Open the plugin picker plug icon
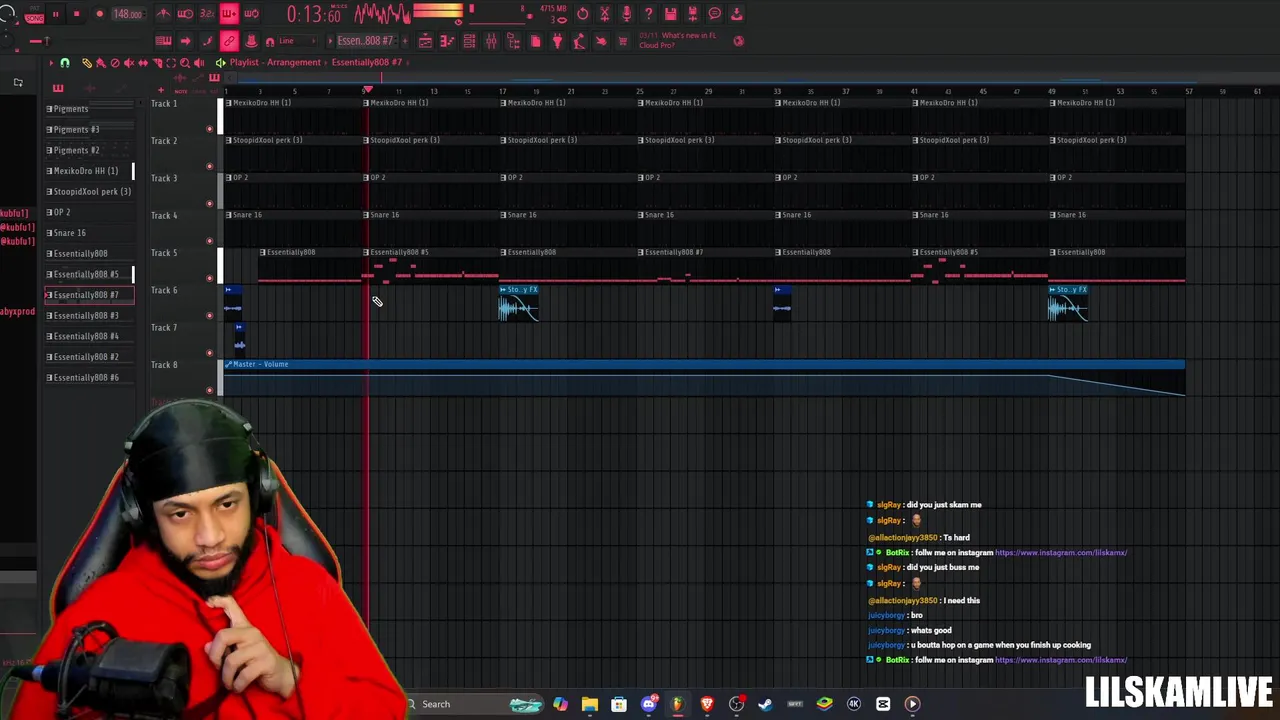The image size is (1280, 720). pyautogui.click(x=557, y=41)
